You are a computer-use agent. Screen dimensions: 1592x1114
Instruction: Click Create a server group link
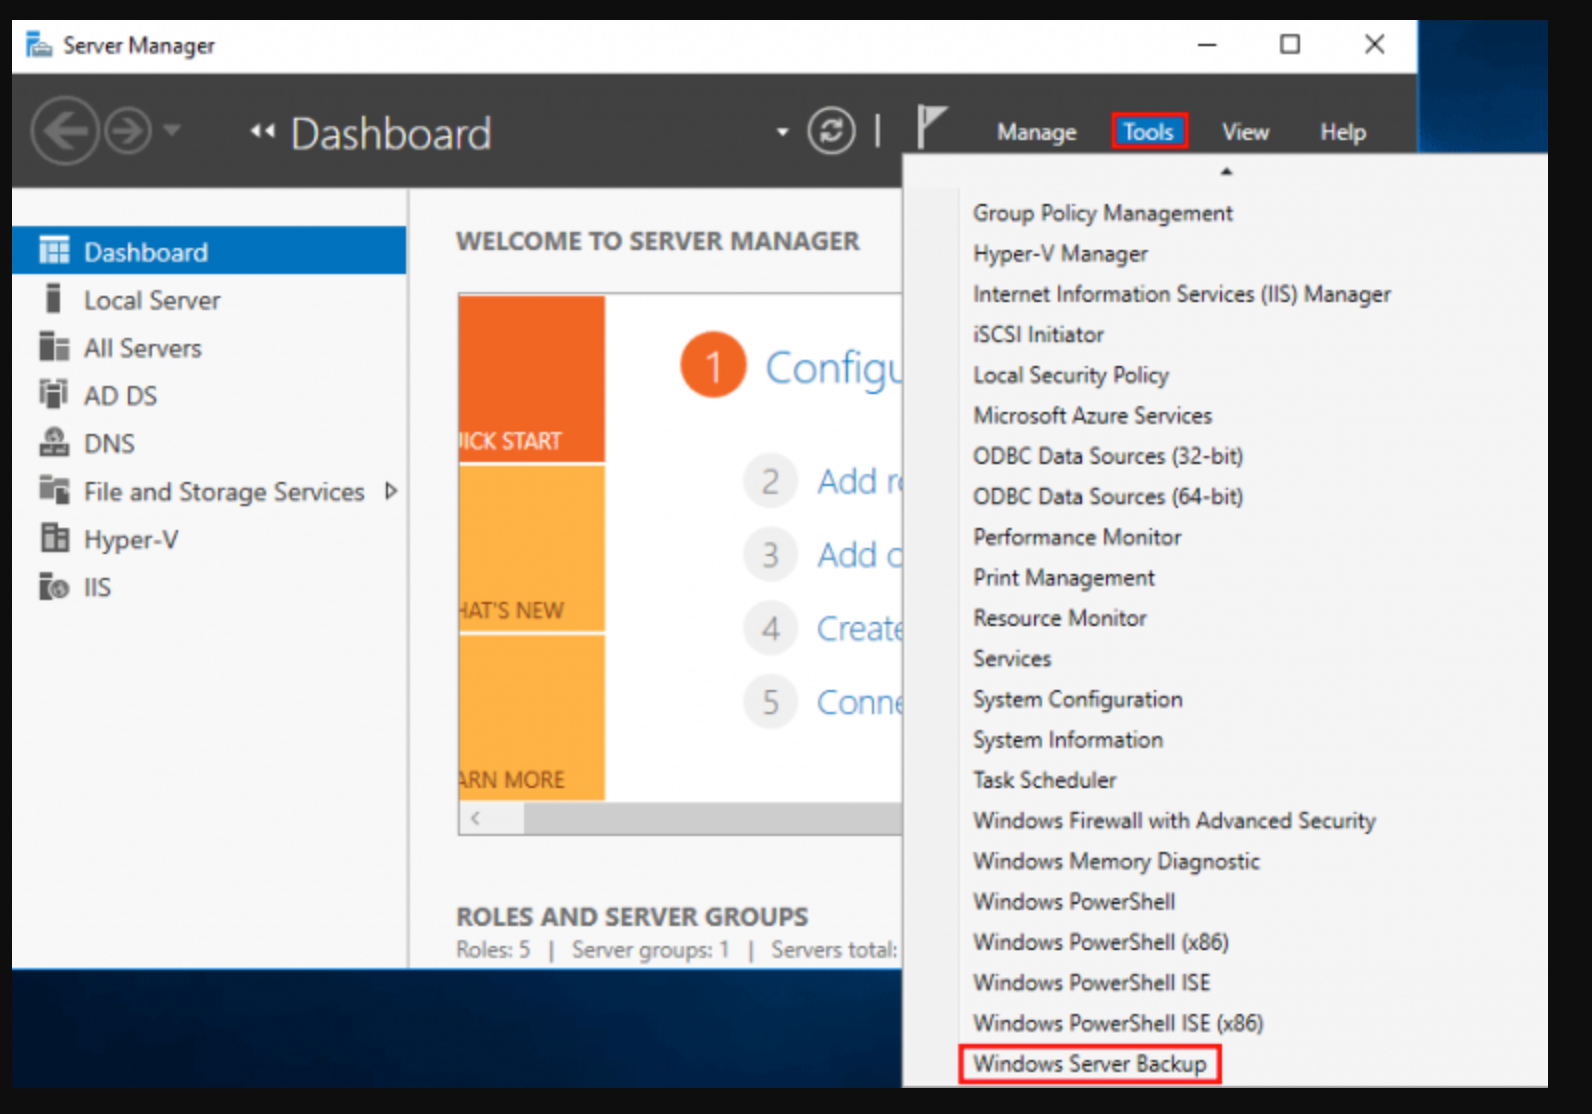point(859,629)
